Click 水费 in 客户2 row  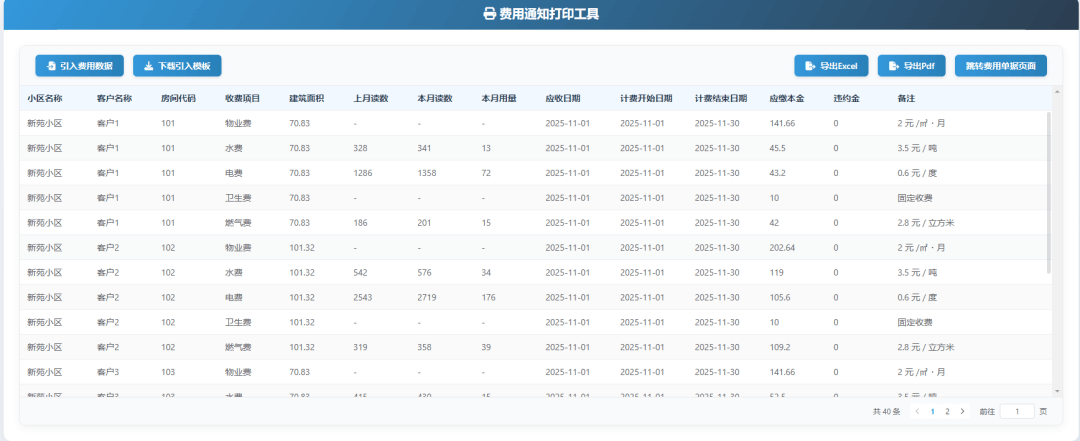(233, 272)
